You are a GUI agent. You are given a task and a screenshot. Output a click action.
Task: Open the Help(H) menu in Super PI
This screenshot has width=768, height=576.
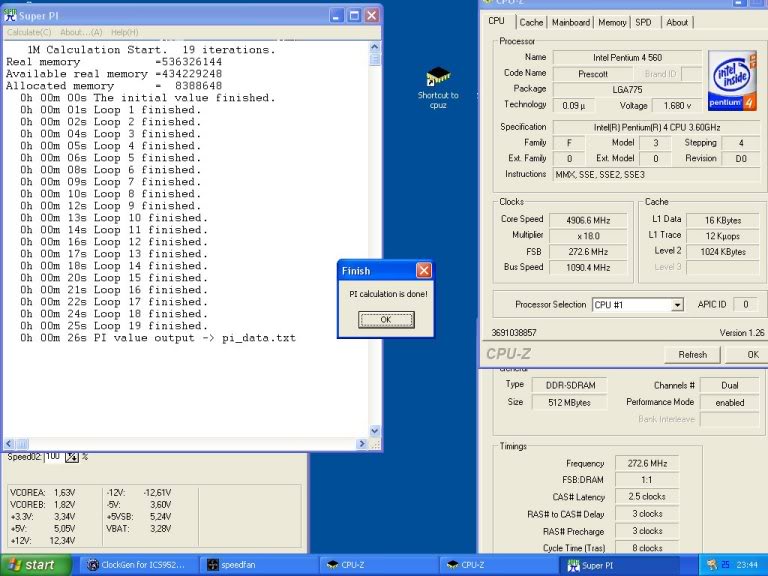pos(124,32)
